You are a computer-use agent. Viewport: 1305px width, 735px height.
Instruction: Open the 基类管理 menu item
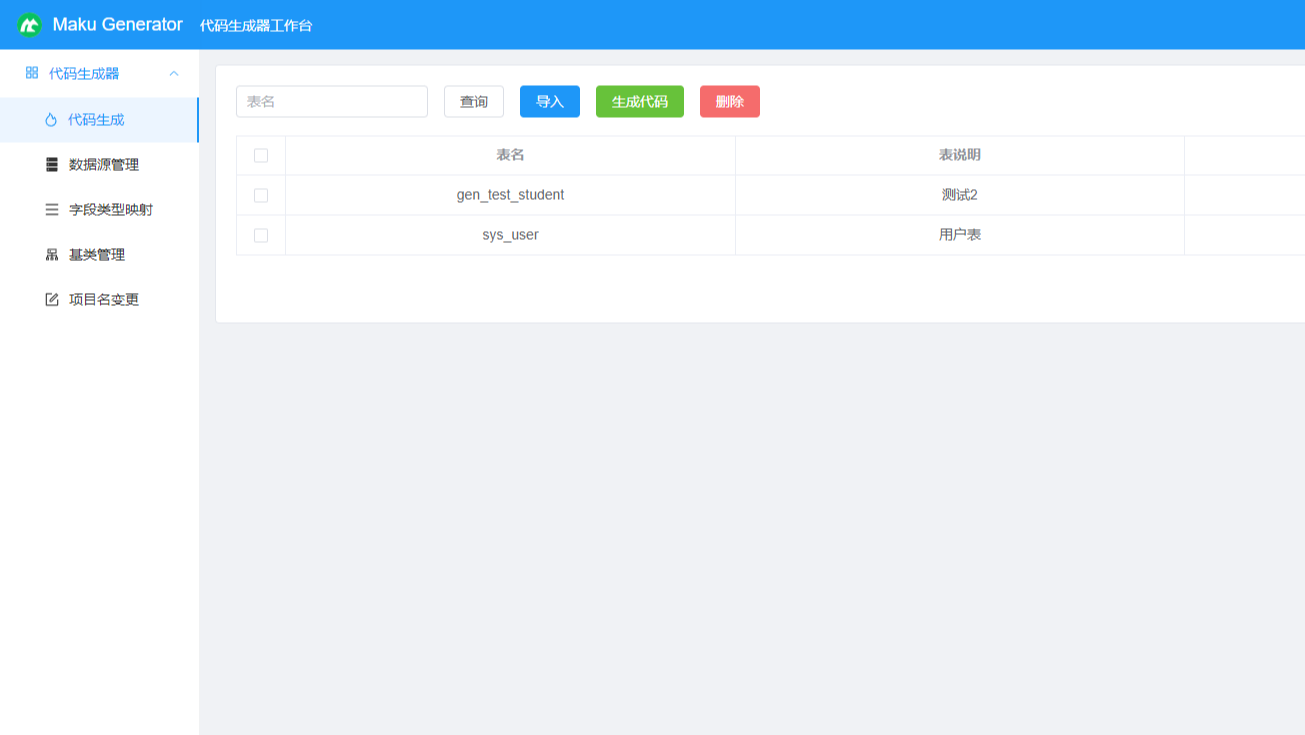click(x=99, y=255)
